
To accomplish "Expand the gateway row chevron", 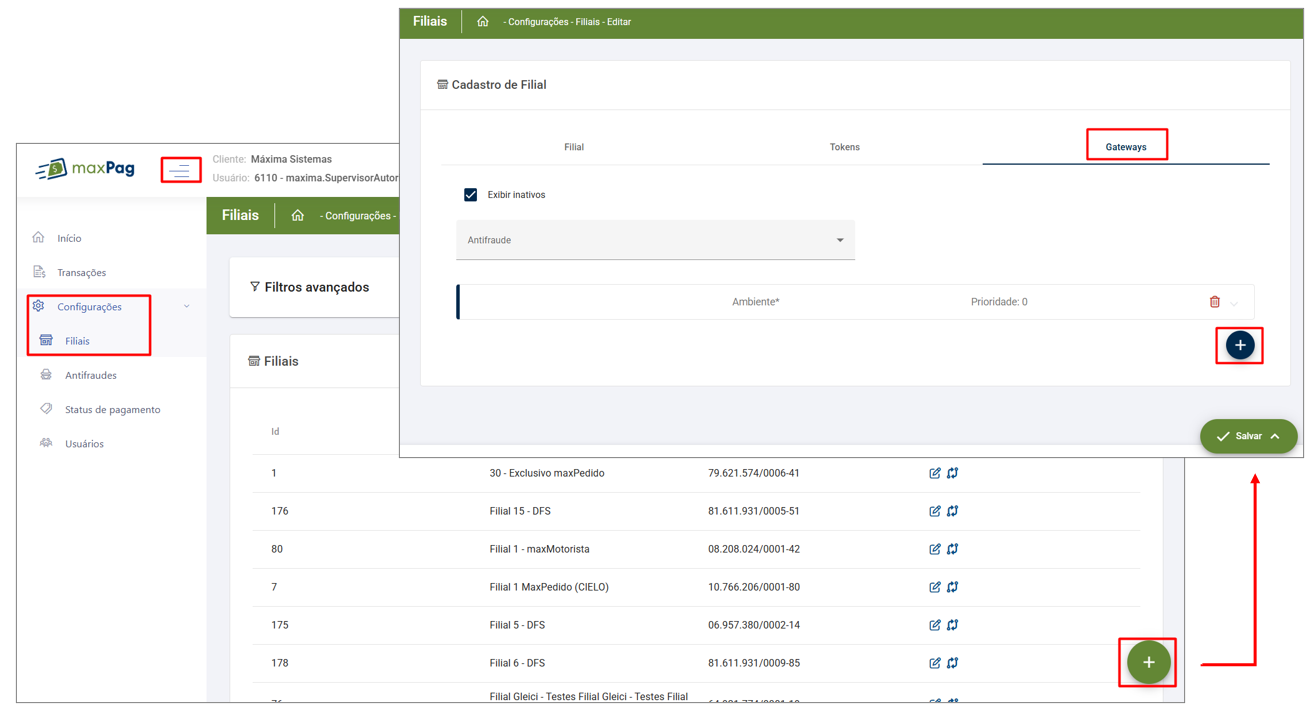I will click(1235, 303).
